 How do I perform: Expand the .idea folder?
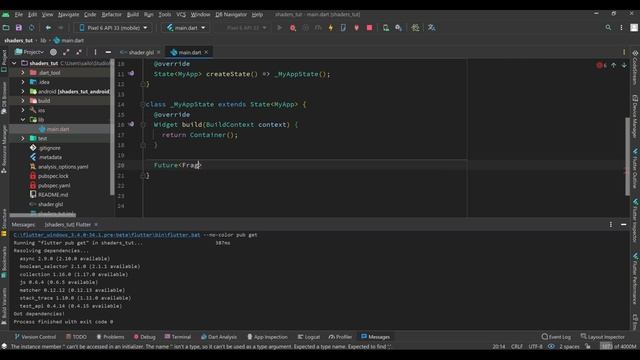coord(23,82)
